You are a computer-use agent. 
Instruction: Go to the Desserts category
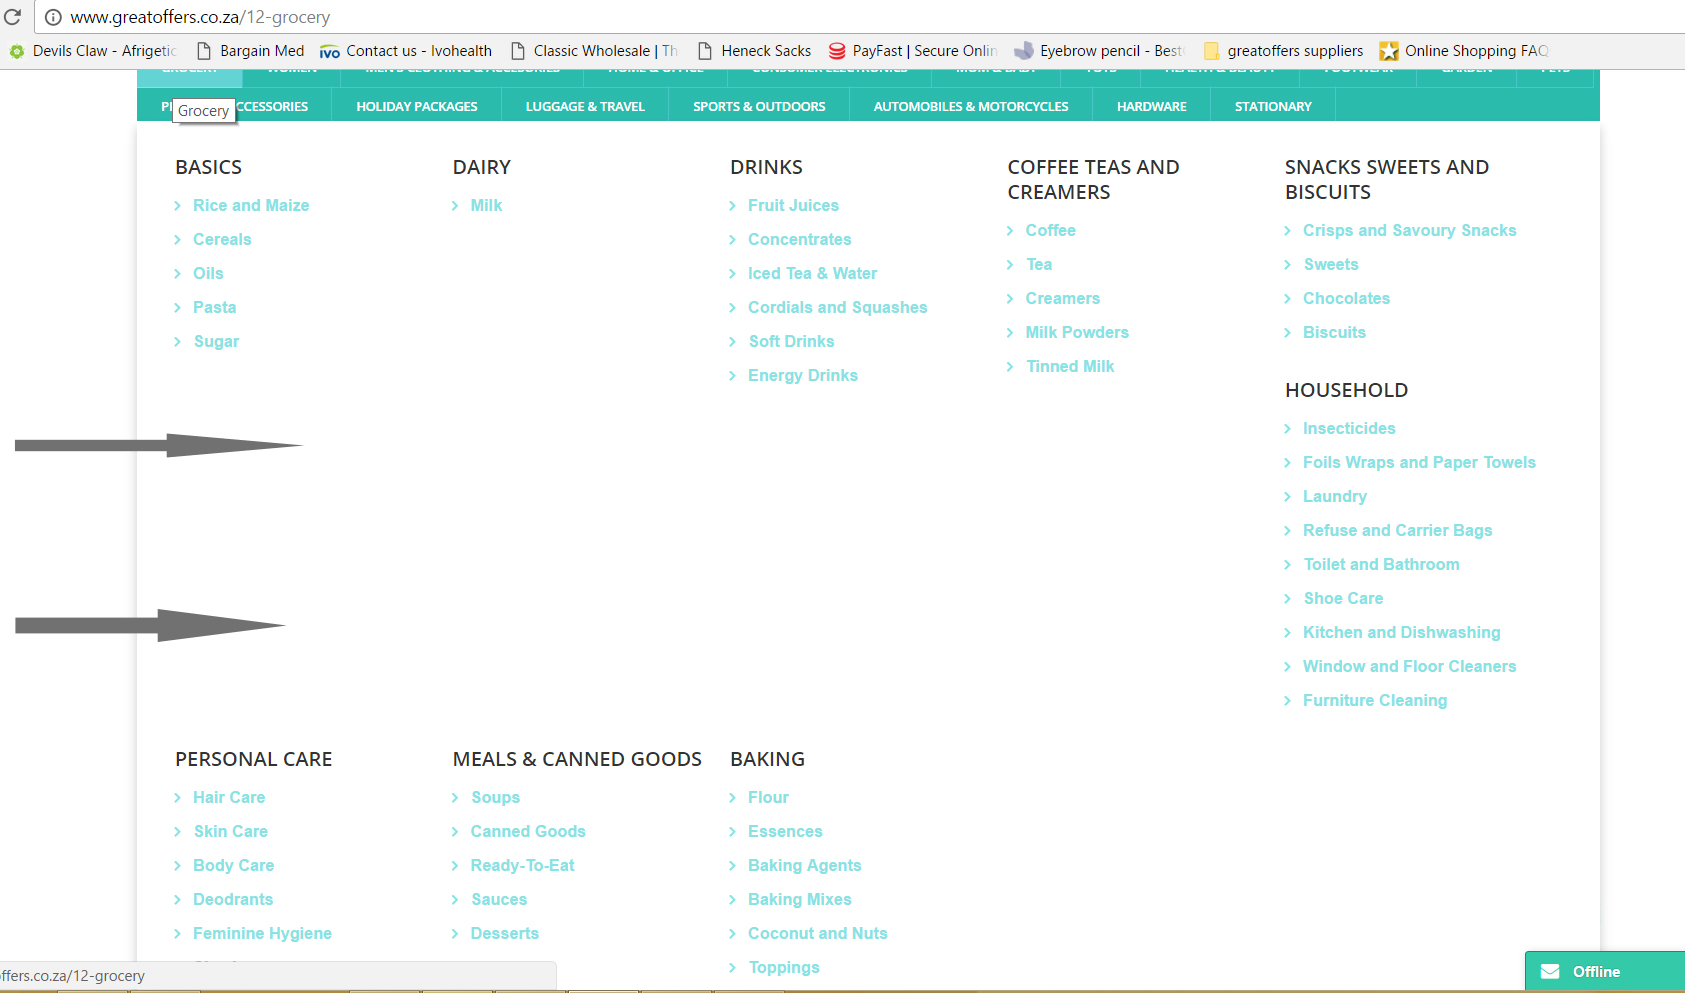505,933
